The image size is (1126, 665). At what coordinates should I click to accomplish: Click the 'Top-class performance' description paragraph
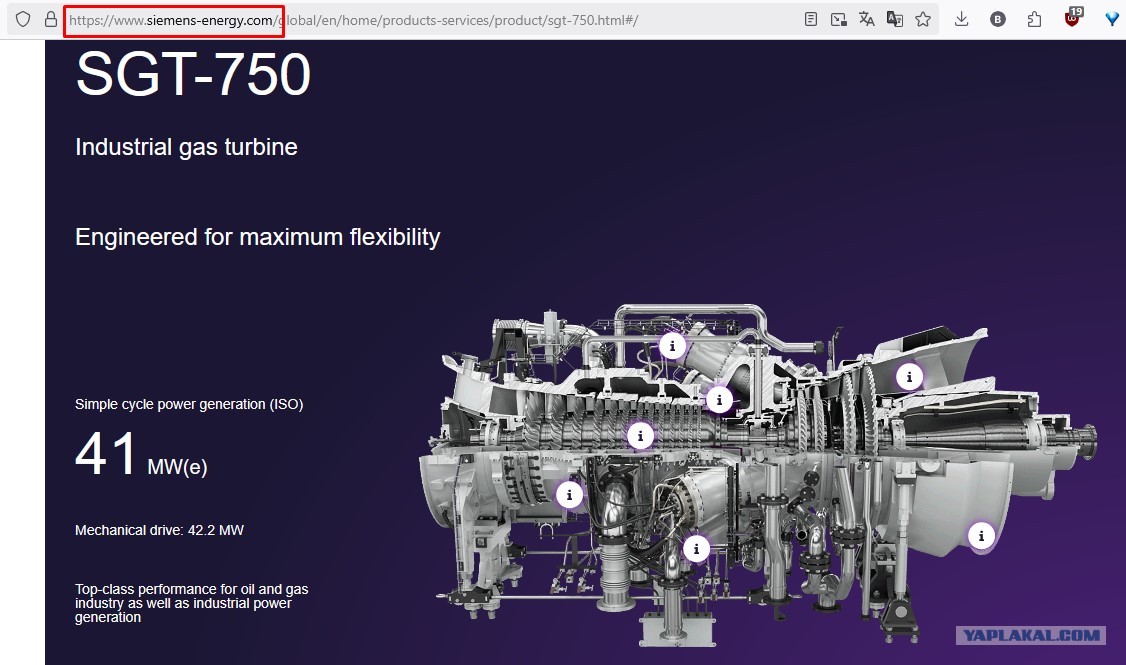(x=192, y=603)
